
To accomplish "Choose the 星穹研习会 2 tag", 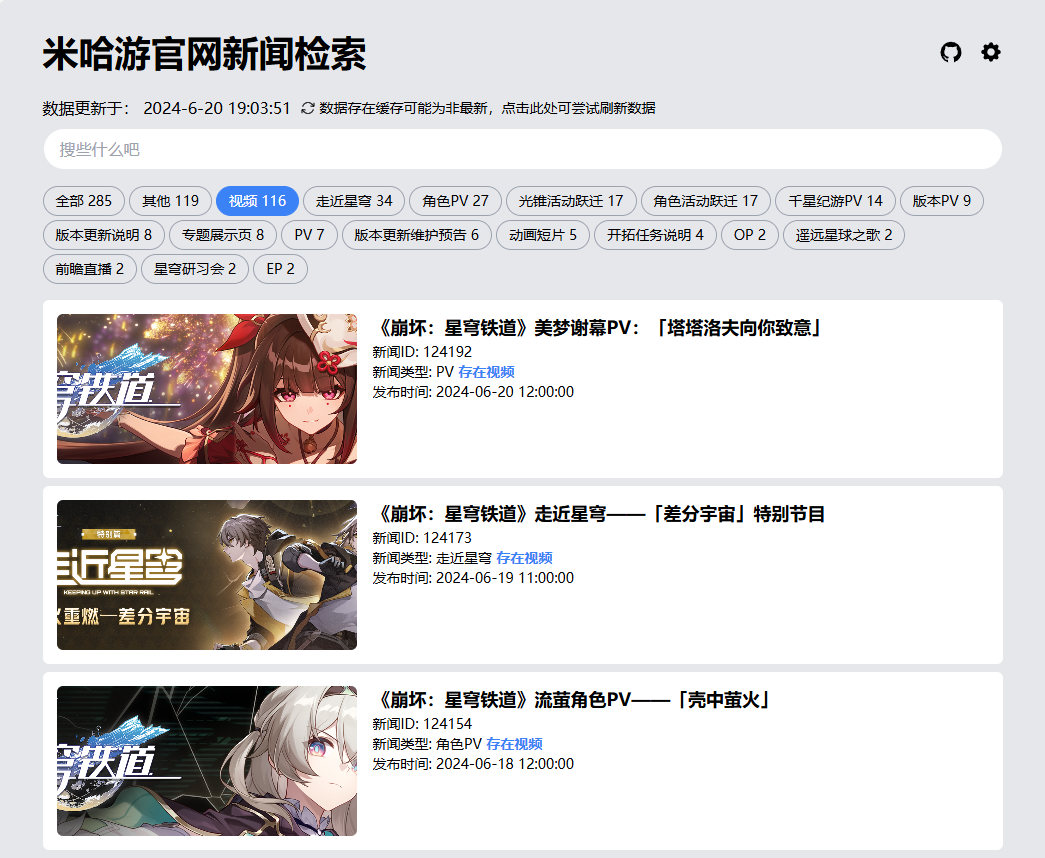I will tap(195, 269).
